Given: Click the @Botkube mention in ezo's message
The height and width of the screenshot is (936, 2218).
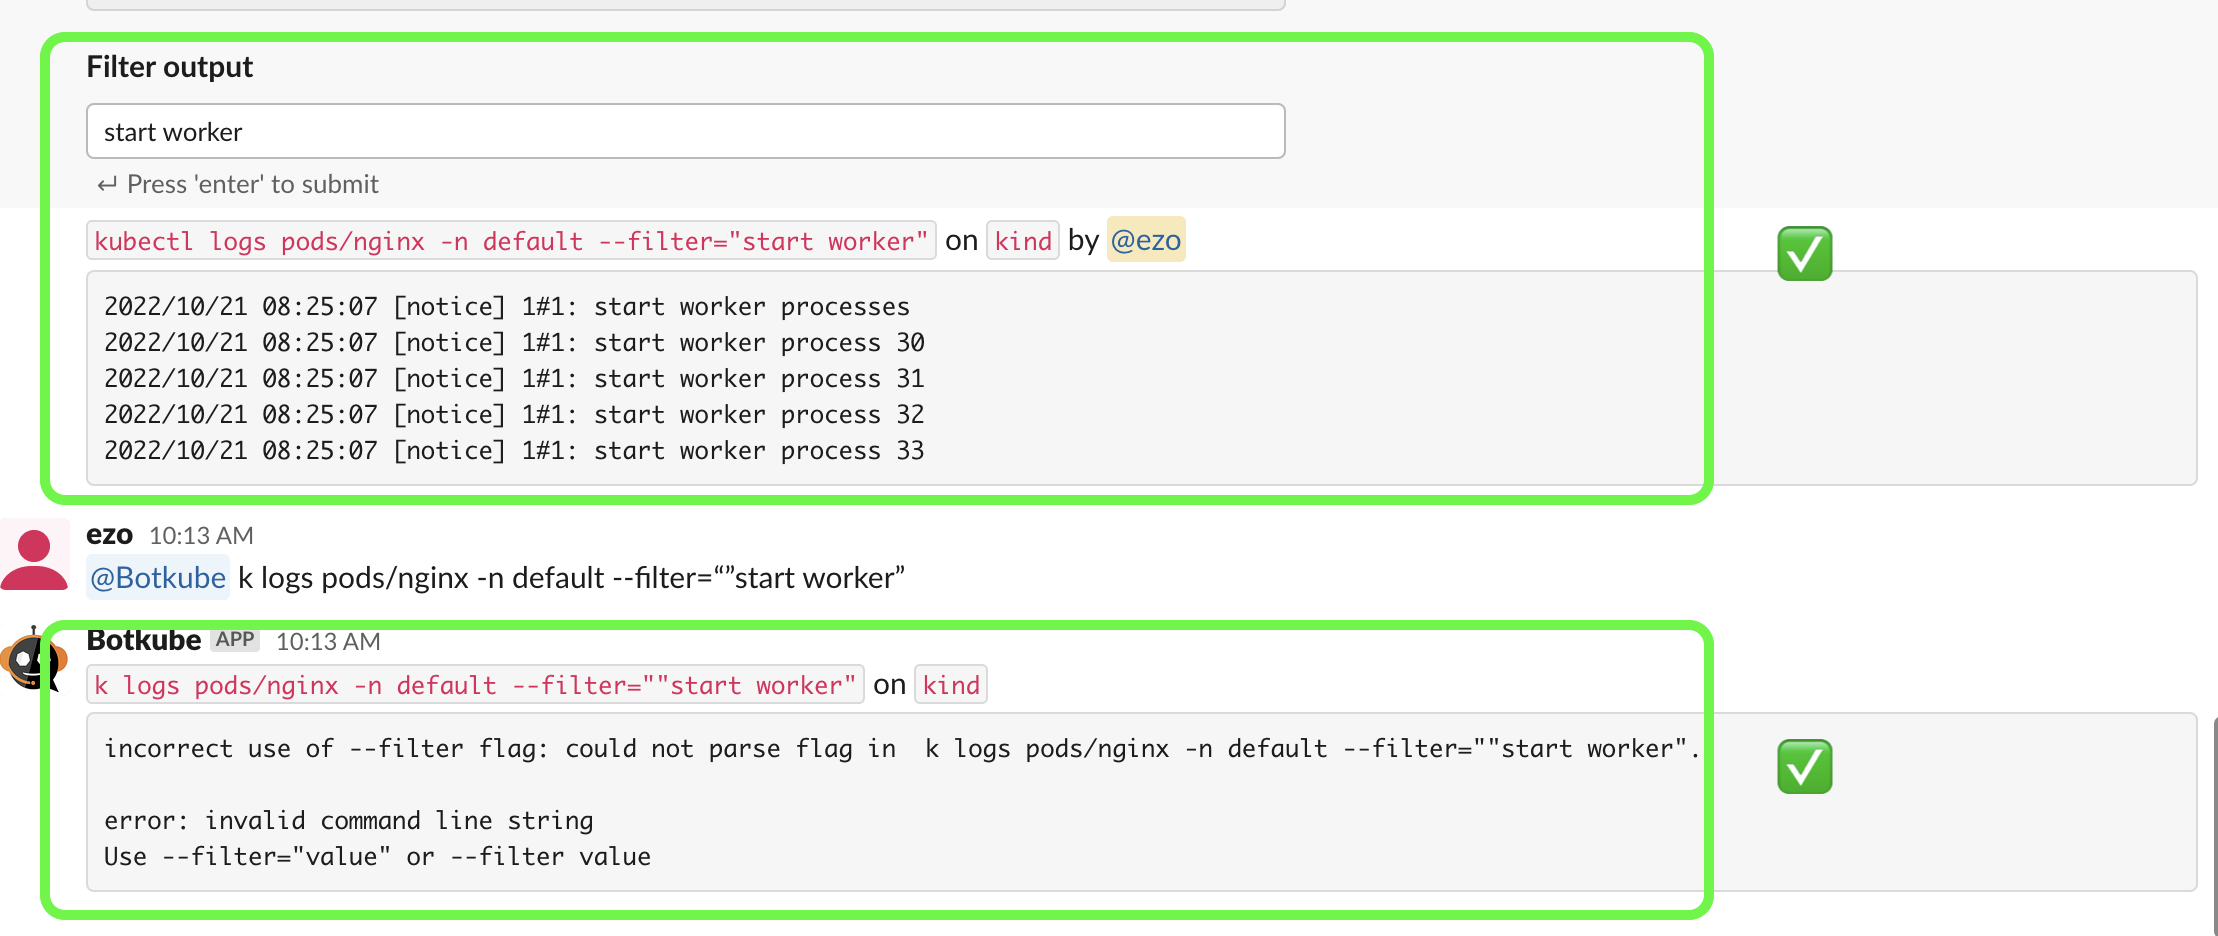Looking at the screenshot, I should [157, 577].
